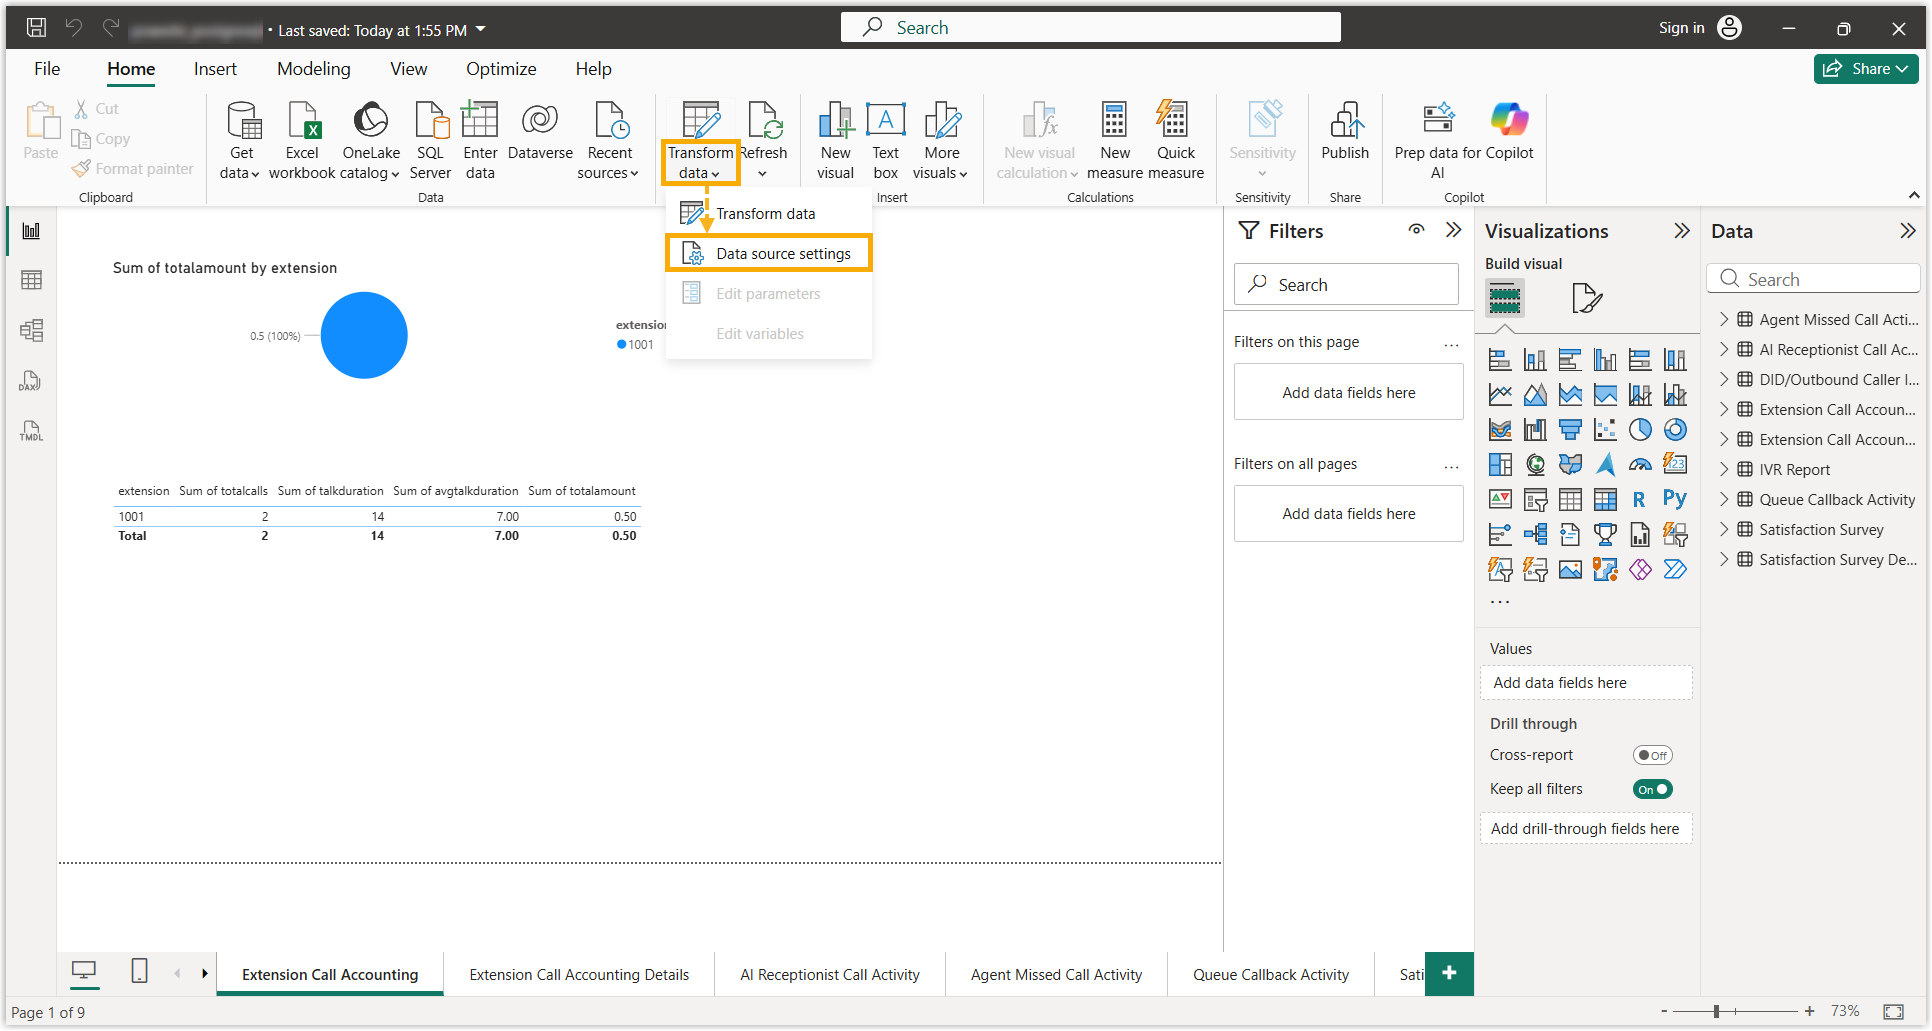Expand DID/Outbound Caller table

[x=1724, y=379]
